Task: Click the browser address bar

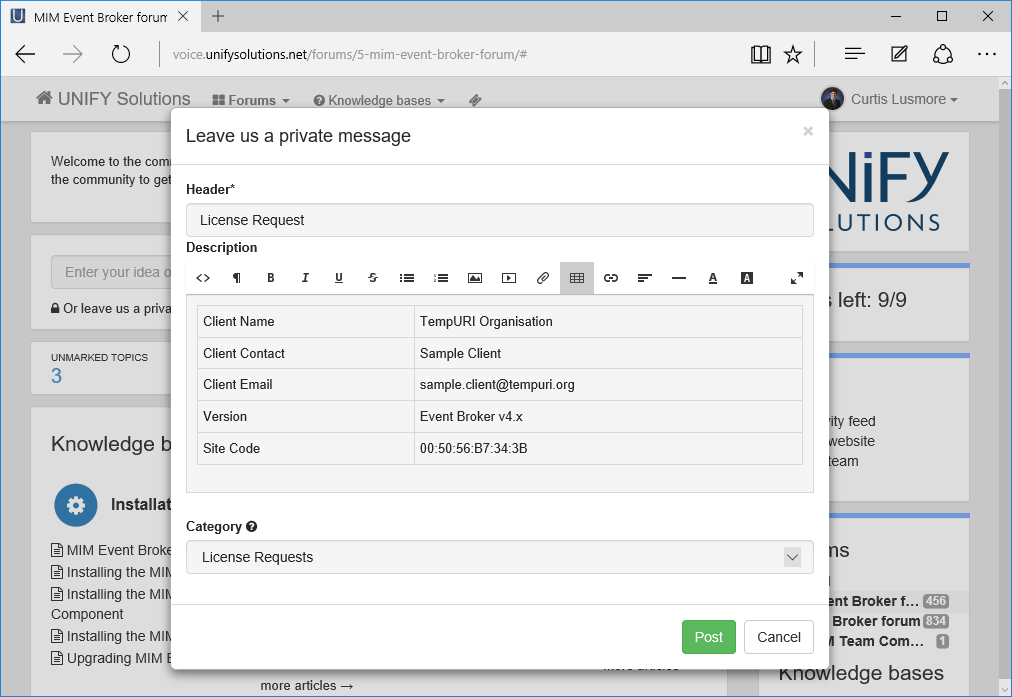Action: [x=452, y=54]
